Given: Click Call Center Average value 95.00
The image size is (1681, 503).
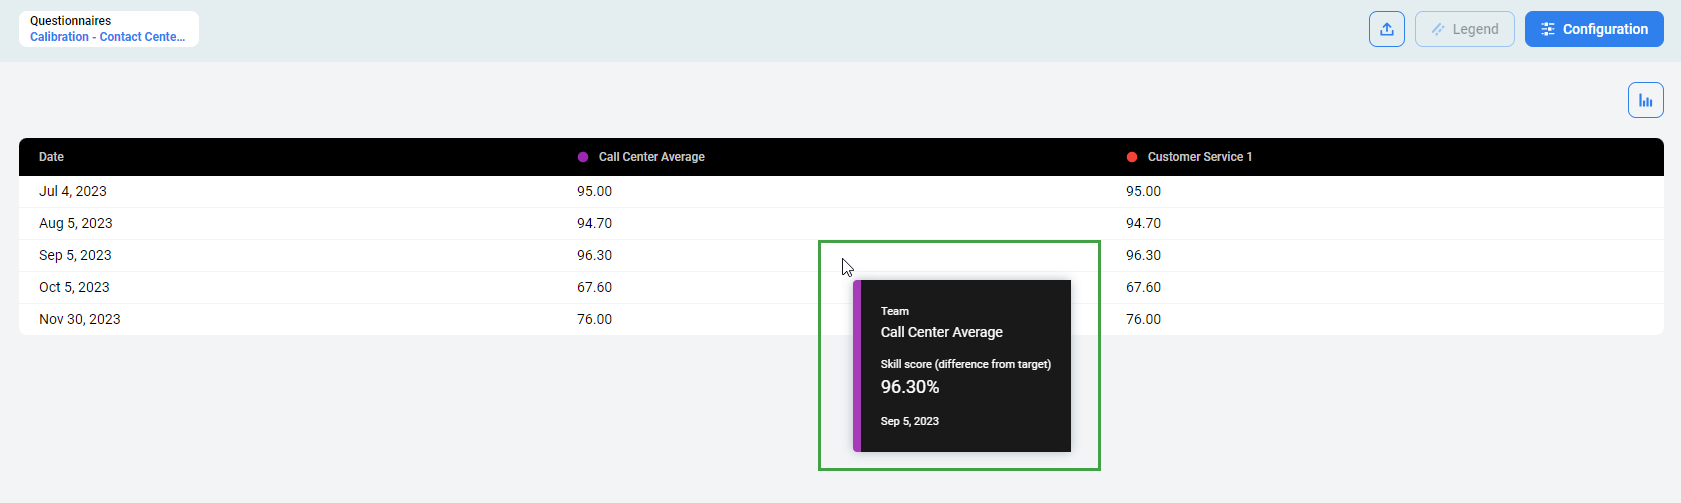Looking at the screenshot, I should [594, 191].
